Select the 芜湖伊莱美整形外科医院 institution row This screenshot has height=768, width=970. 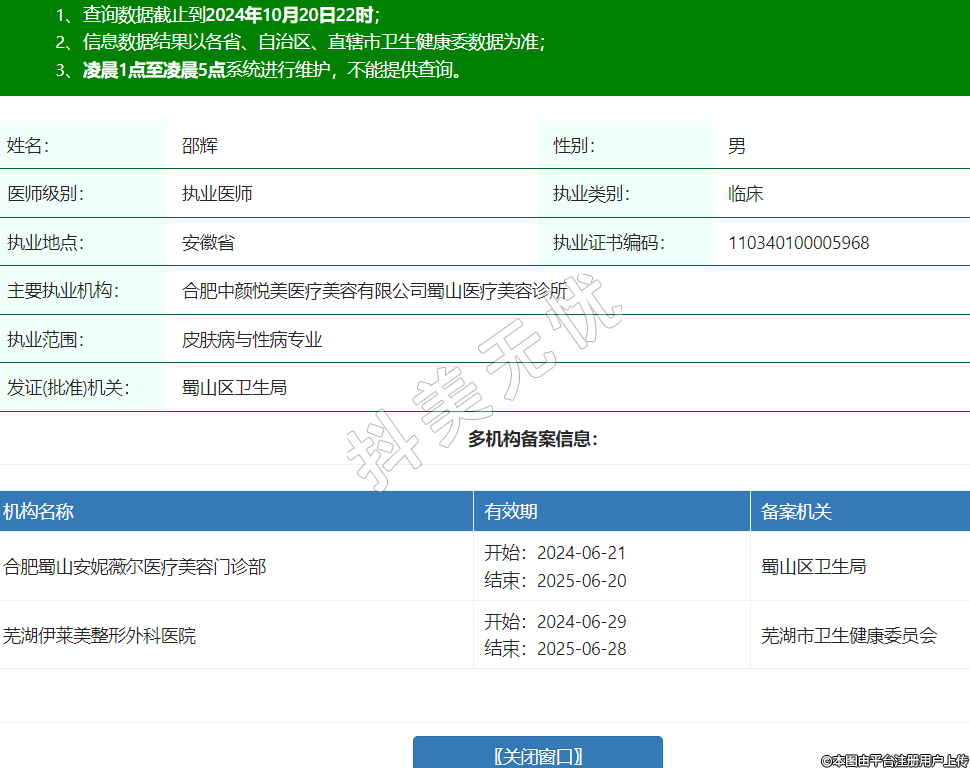tap(99, 635)
